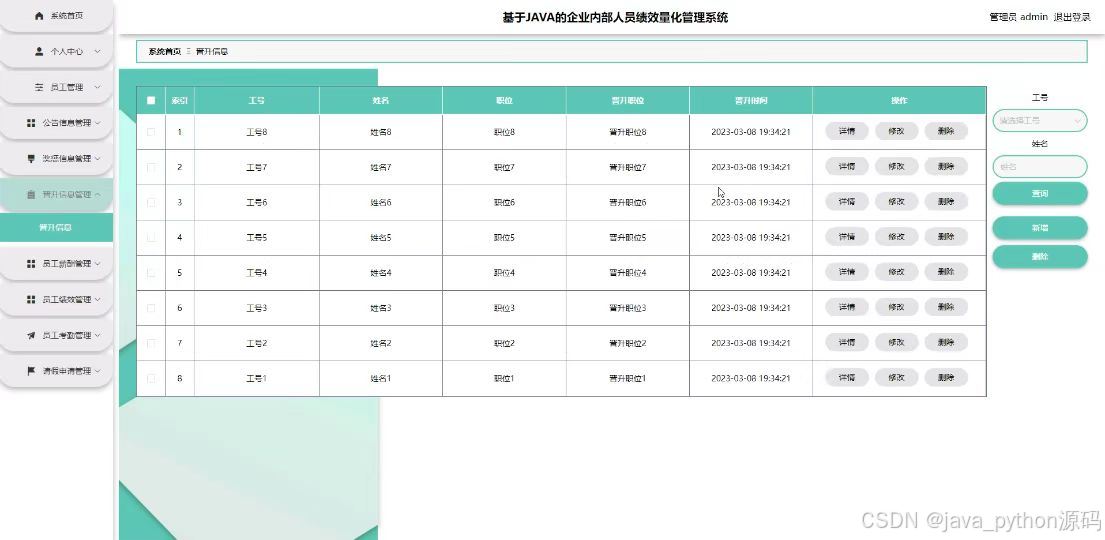Click 删除 for the 工号2 row
The image size is (1105, 540).
click(946, 343)
